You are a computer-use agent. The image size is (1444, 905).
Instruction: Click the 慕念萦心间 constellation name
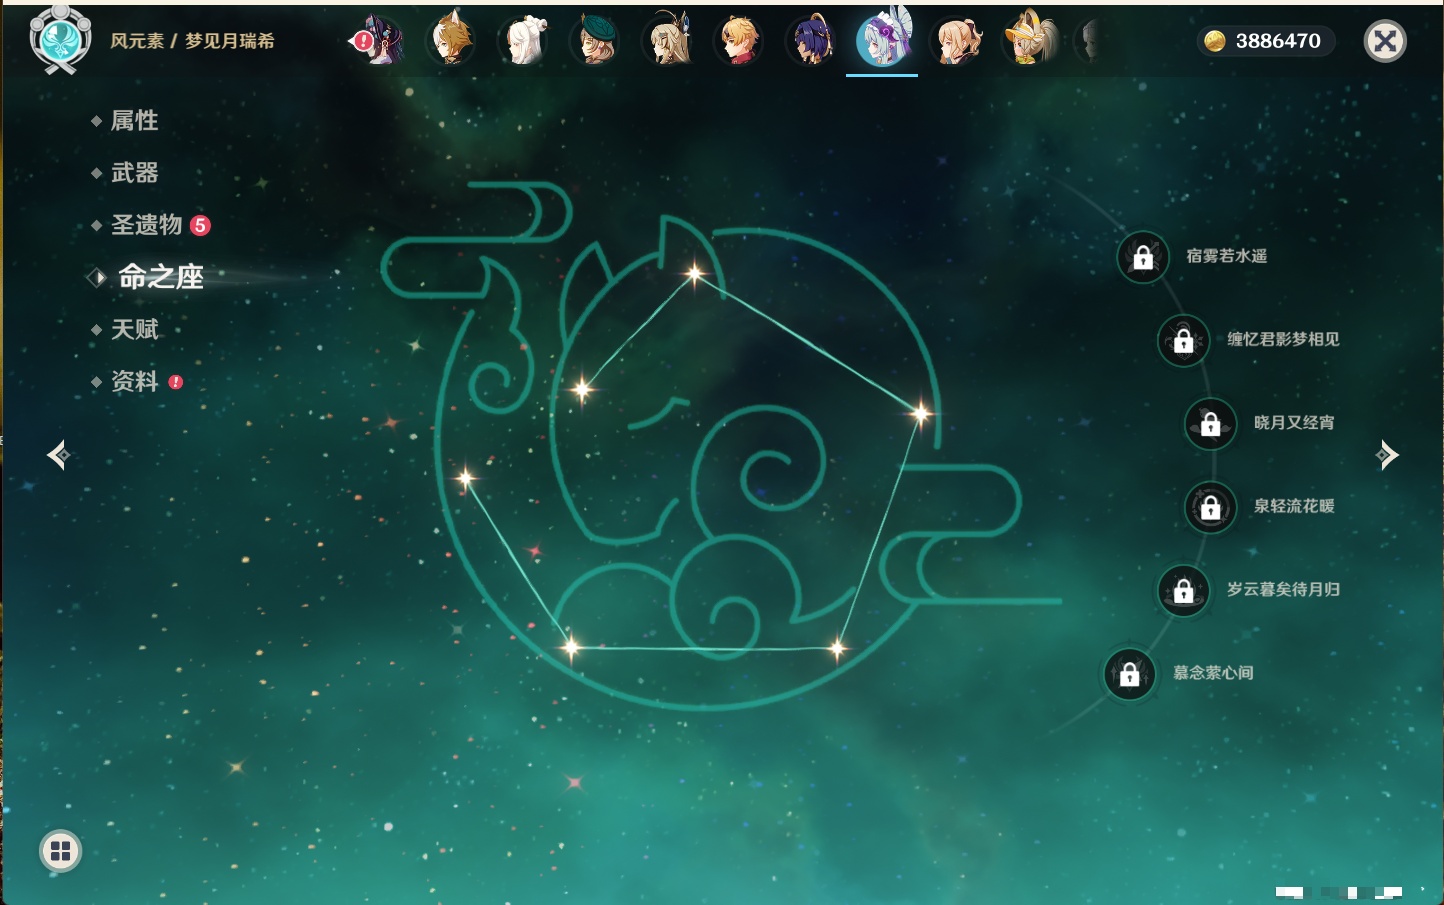1213,672
